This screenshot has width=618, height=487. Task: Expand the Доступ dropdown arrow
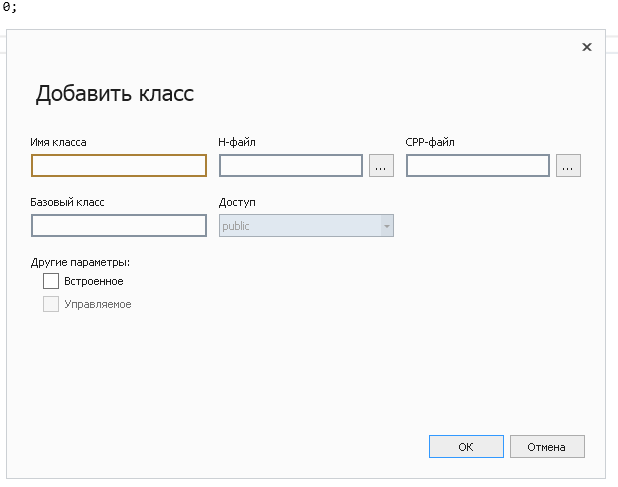[387, 226]
